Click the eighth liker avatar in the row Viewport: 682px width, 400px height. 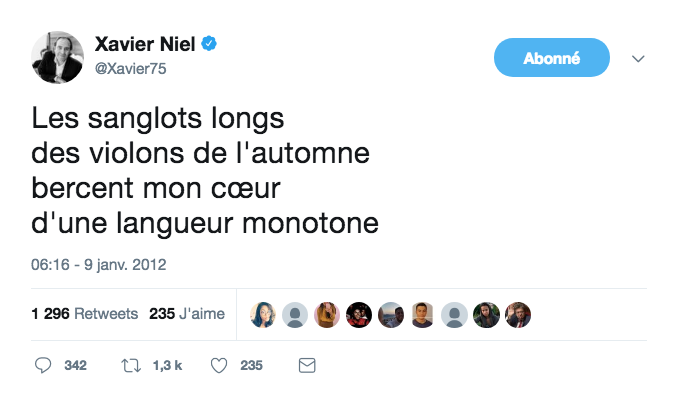(x=486, y=315)
